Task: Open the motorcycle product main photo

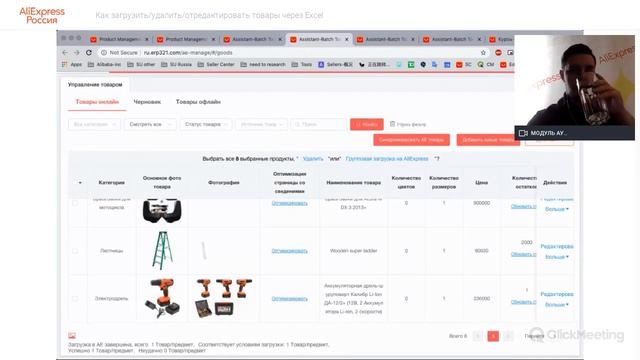Action: 162,211
